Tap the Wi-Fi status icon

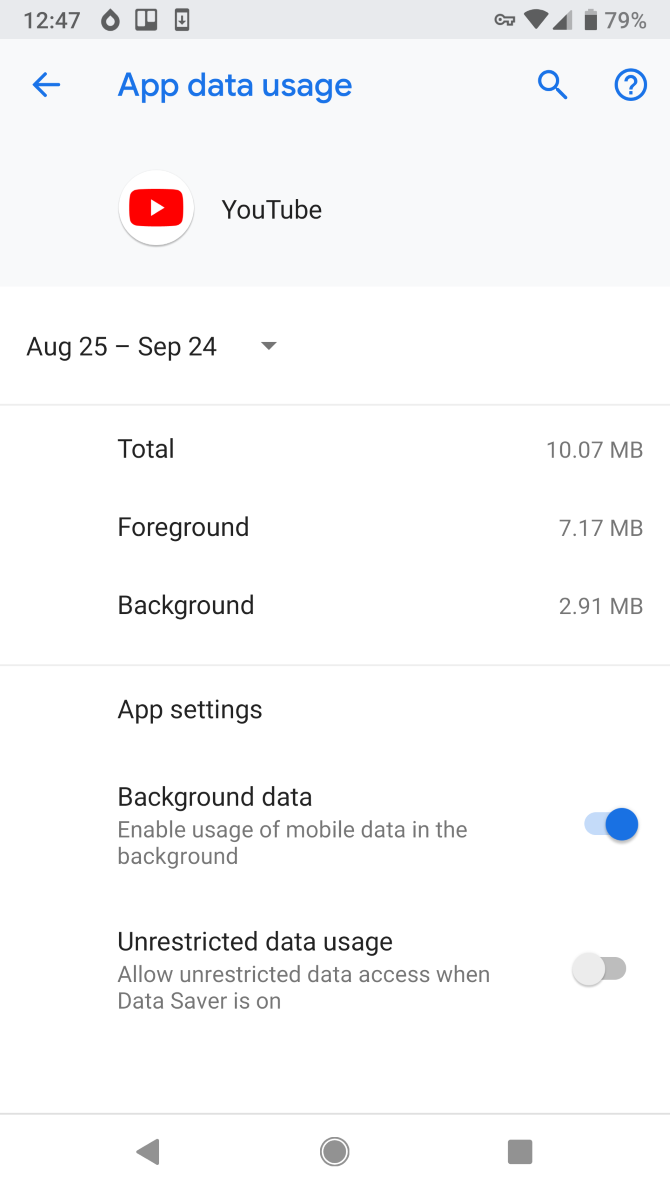pyautogui.click(x=536, y=20)
